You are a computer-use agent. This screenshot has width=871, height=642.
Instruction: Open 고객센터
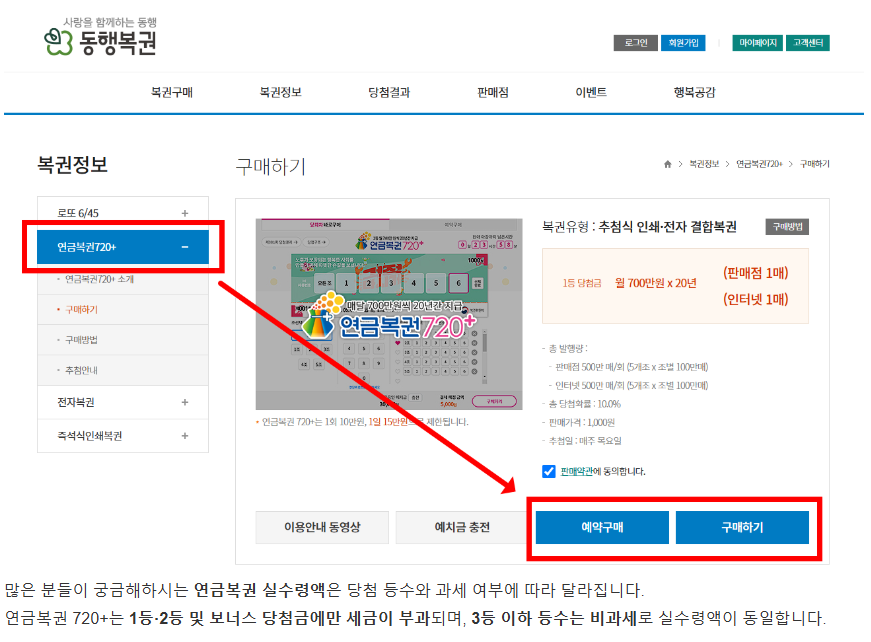click(808, 43)
